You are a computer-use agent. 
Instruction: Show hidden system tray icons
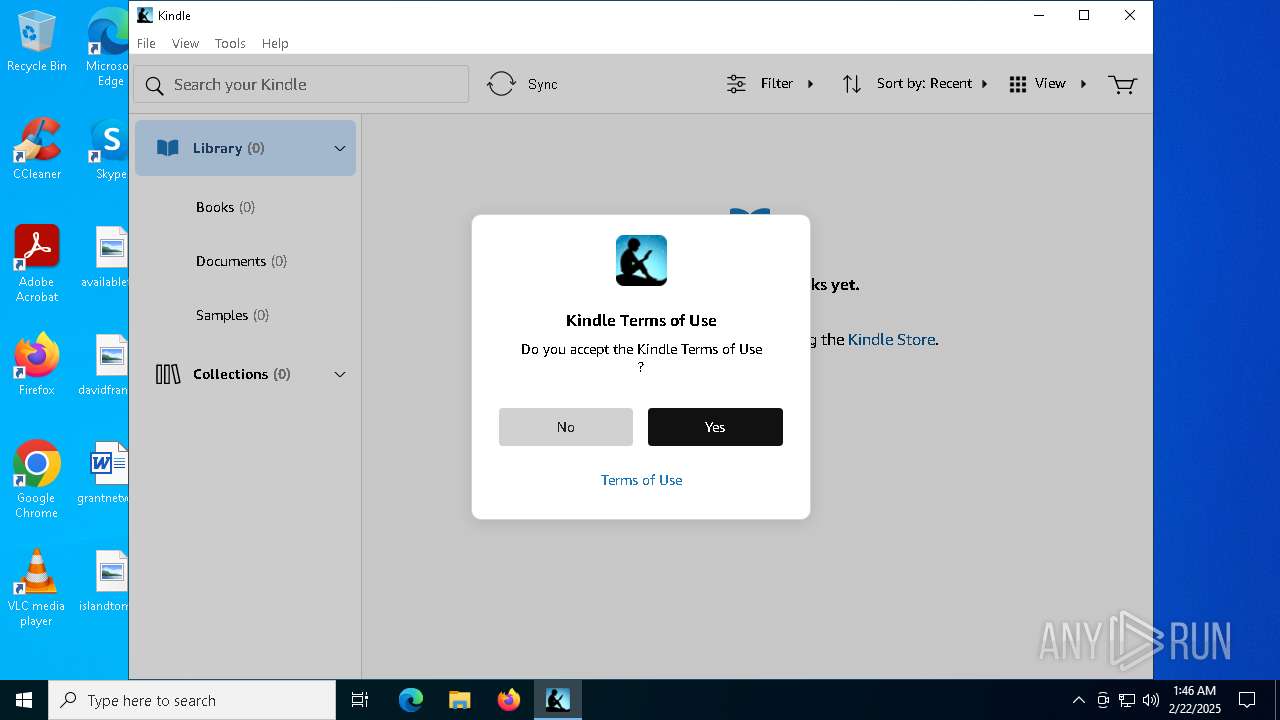click(x=1078, y=700)
